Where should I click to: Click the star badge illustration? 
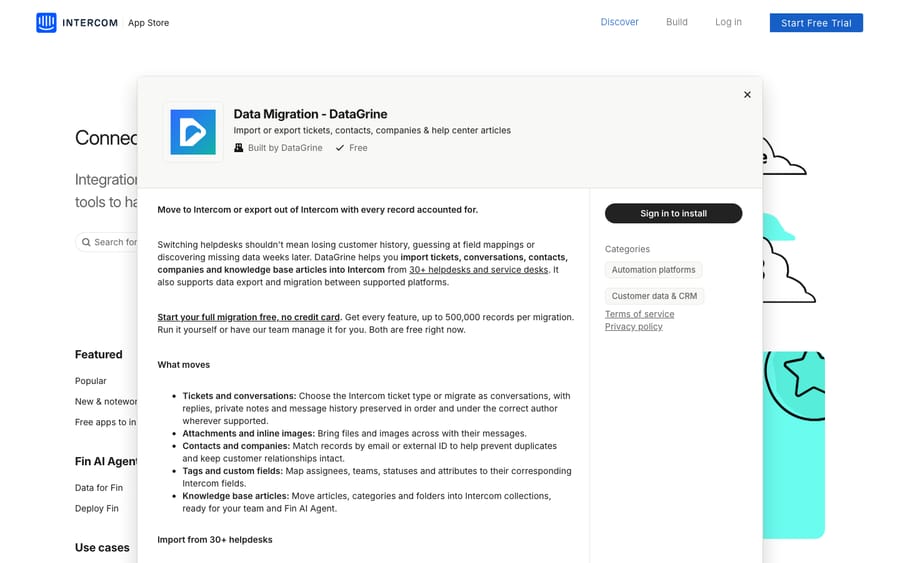click(x=795, y=386)
